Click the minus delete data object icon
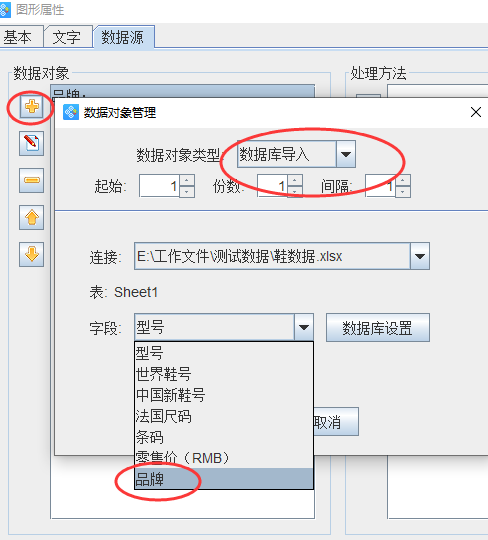Screen dimensions: 488x540 coord(31,180)
